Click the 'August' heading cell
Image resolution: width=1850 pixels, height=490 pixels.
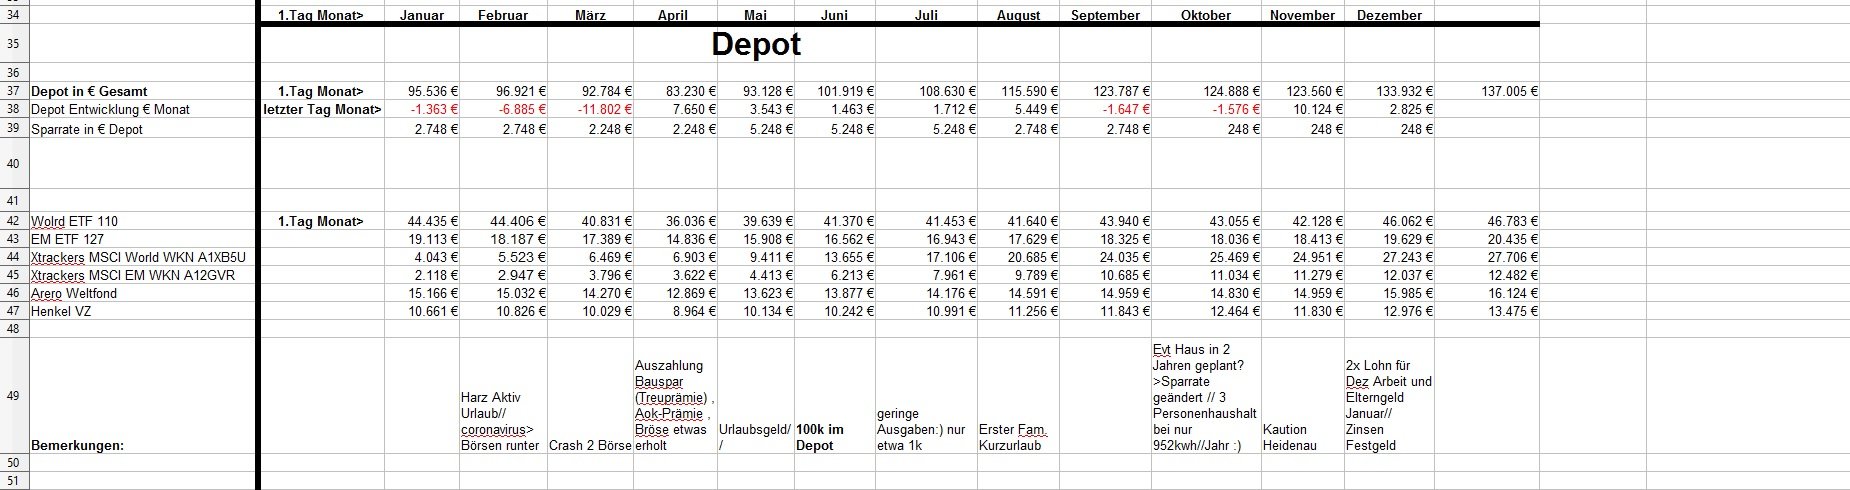point(1018,15)
